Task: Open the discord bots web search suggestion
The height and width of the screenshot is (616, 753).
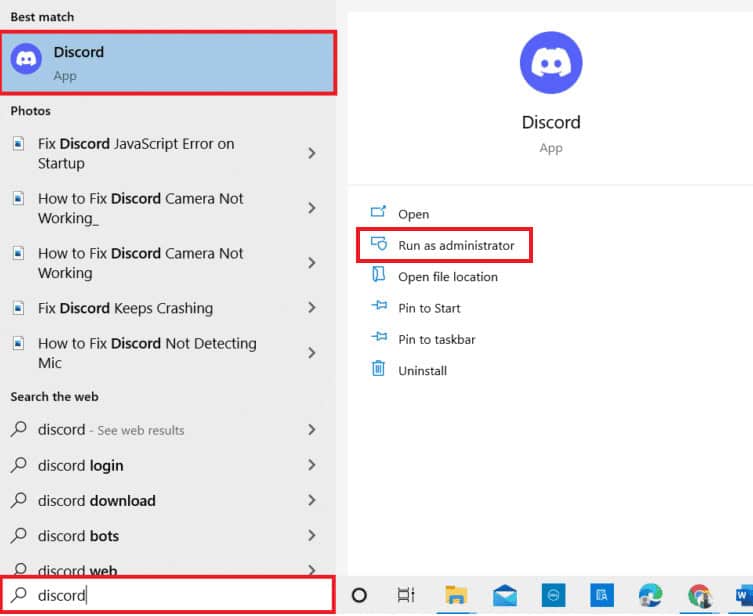Action: point(78,536)
